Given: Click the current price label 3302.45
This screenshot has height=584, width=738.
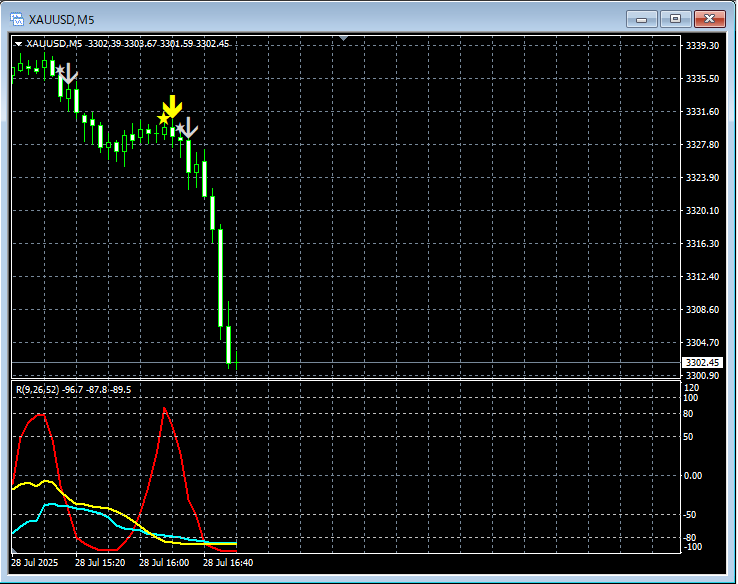Looking at the screenshot, I should pos(702,362).
